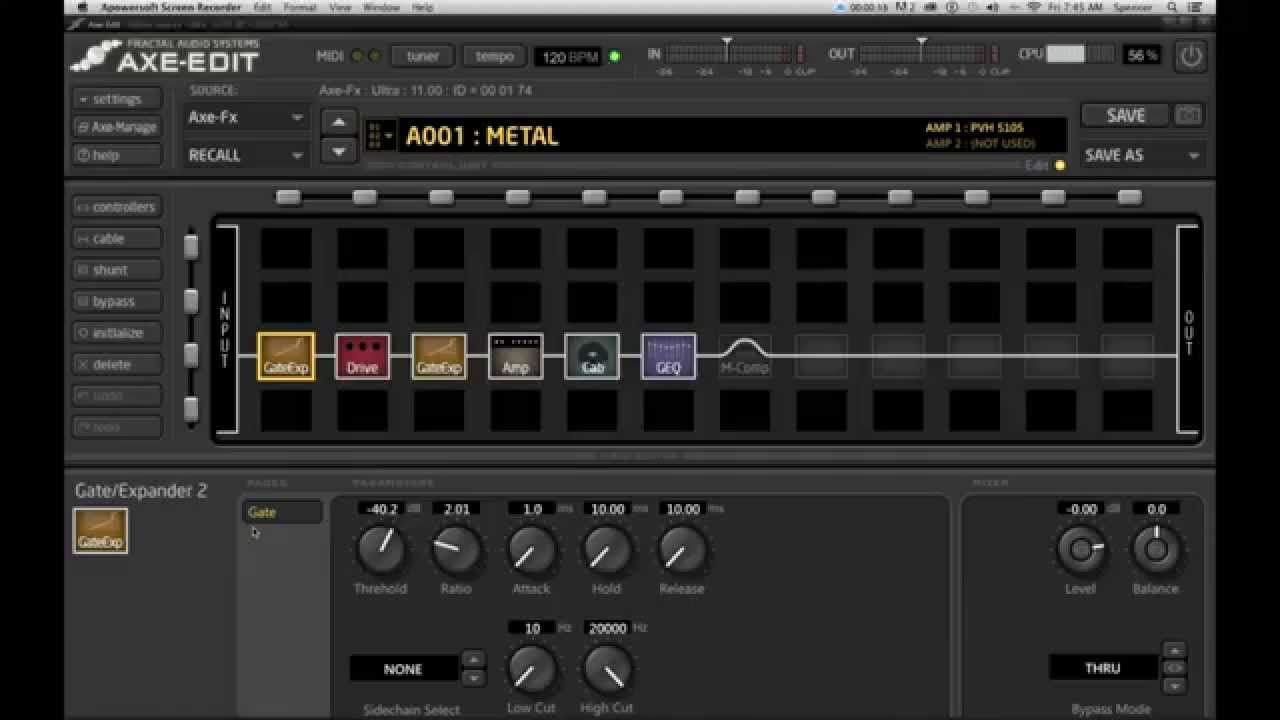
Task: Click the Gate/Expander 2 thumbnail icon
Action: point(100,530)
